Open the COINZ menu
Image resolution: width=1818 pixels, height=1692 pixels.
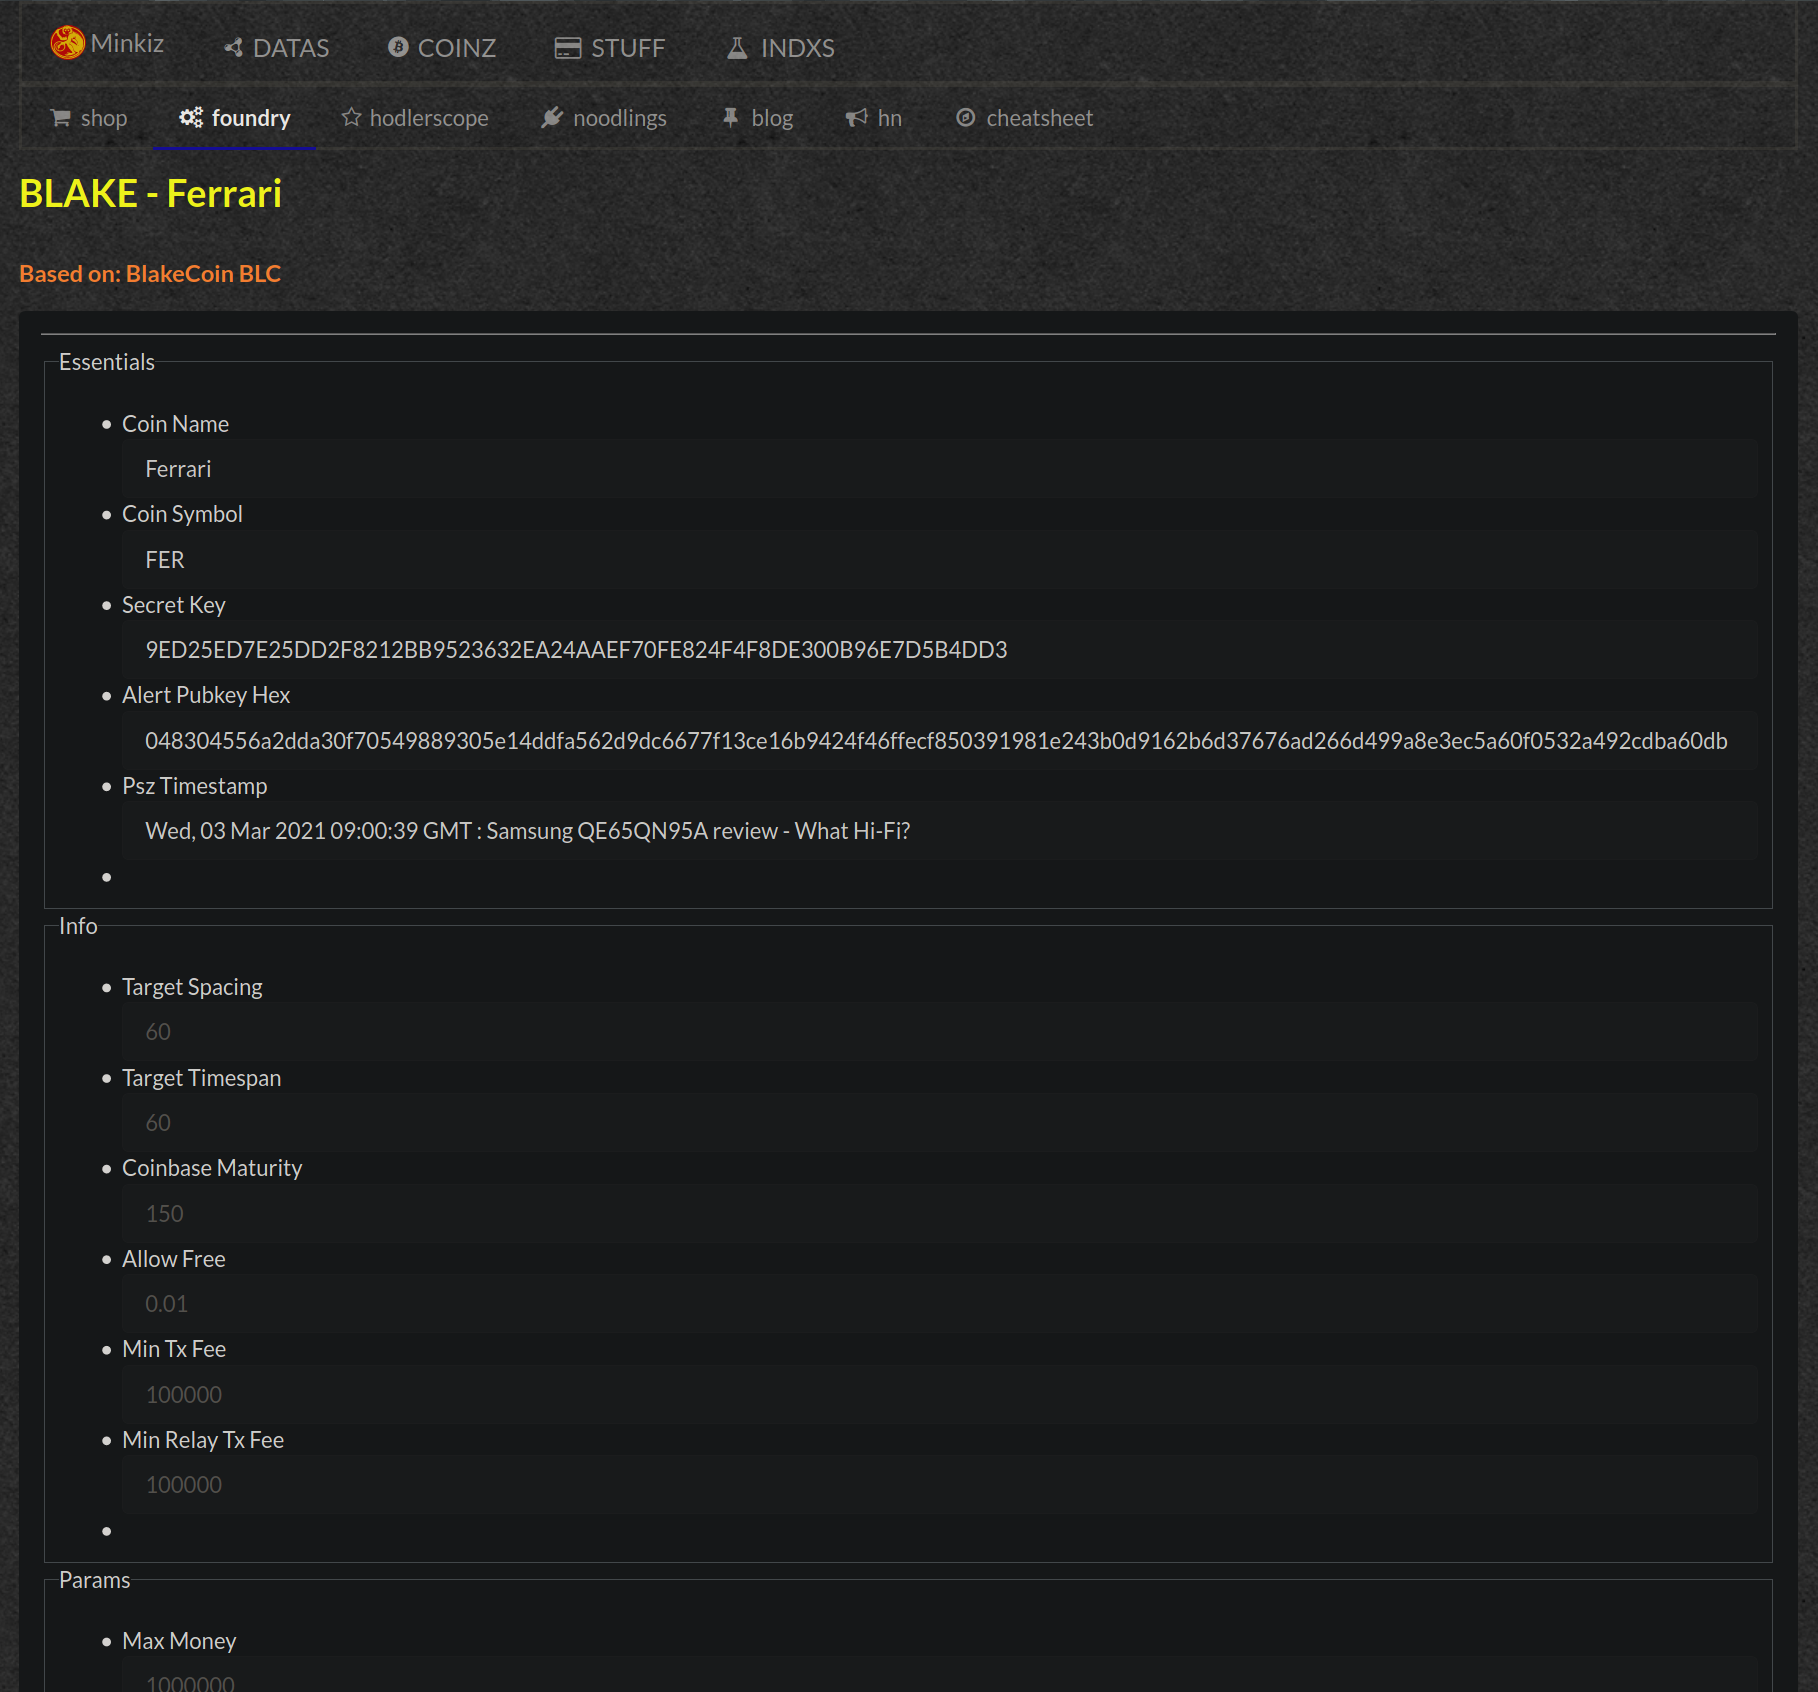pyautogui.click(x=442, y=48)
